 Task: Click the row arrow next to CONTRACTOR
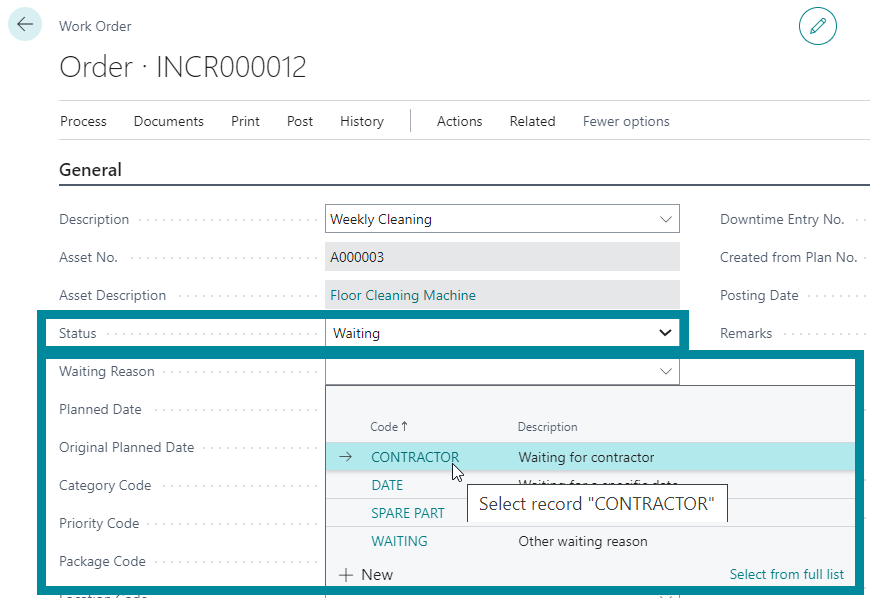[x=346, y=457]
